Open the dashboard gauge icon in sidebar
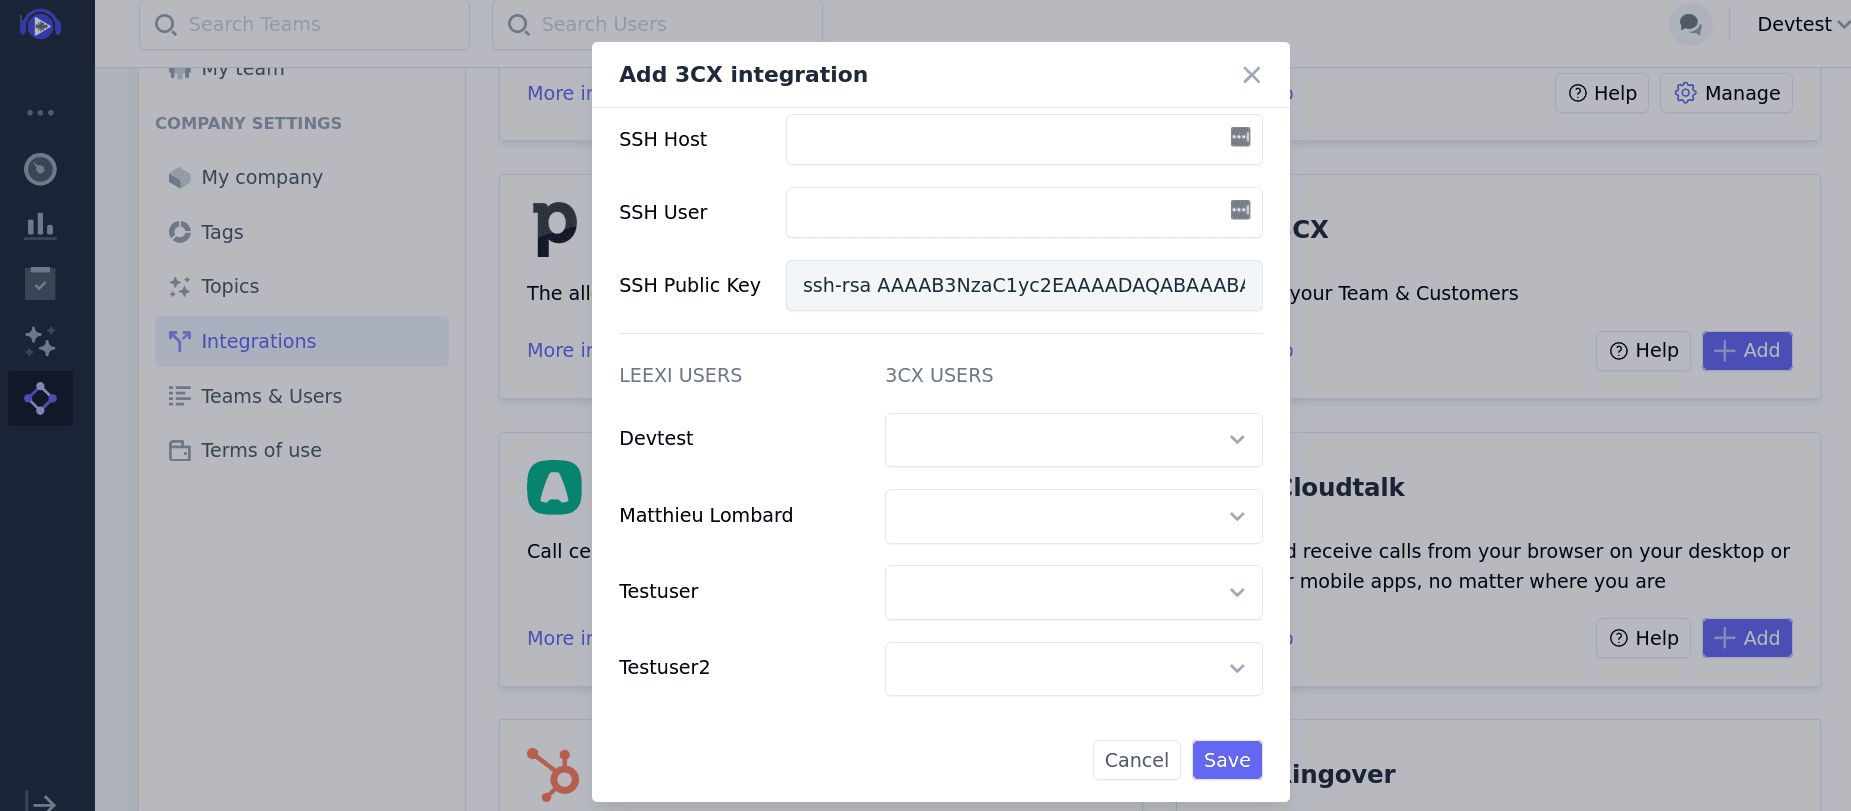The height and width of the screenshot is (811, 1851). coord(40,169)
